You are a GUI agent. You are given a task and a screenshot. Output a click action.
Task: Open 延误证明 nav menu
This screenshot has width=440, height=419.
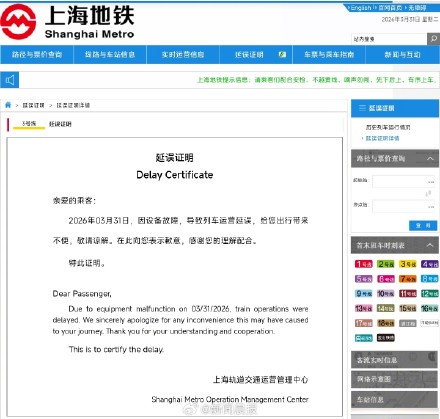256,54
